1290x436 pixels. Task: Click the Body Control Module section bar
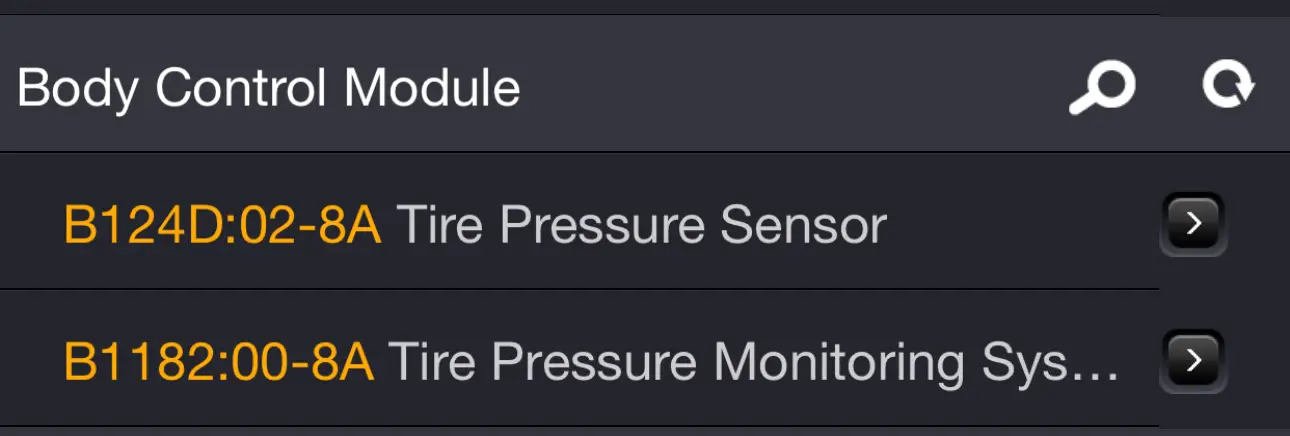point(645,87)
